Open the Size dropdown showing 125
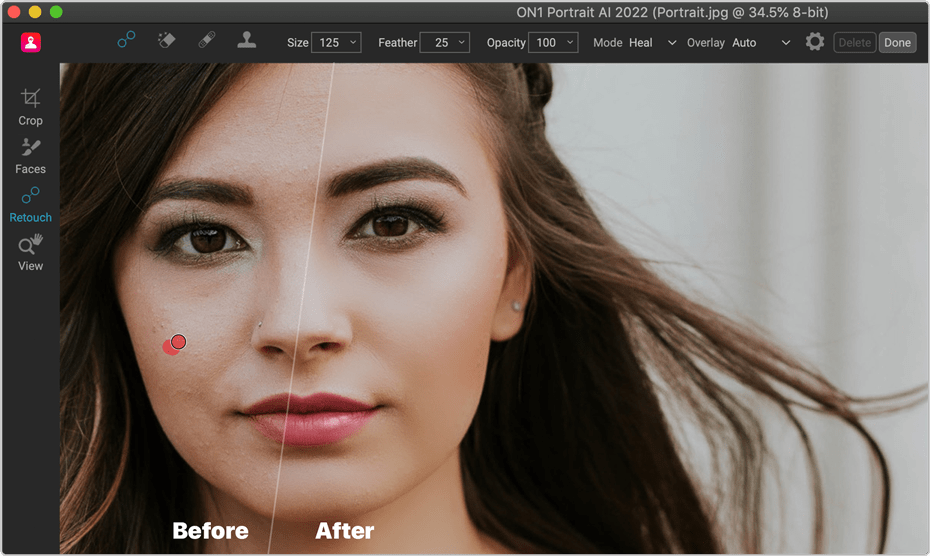930x556 pixels. click(336, 43)
